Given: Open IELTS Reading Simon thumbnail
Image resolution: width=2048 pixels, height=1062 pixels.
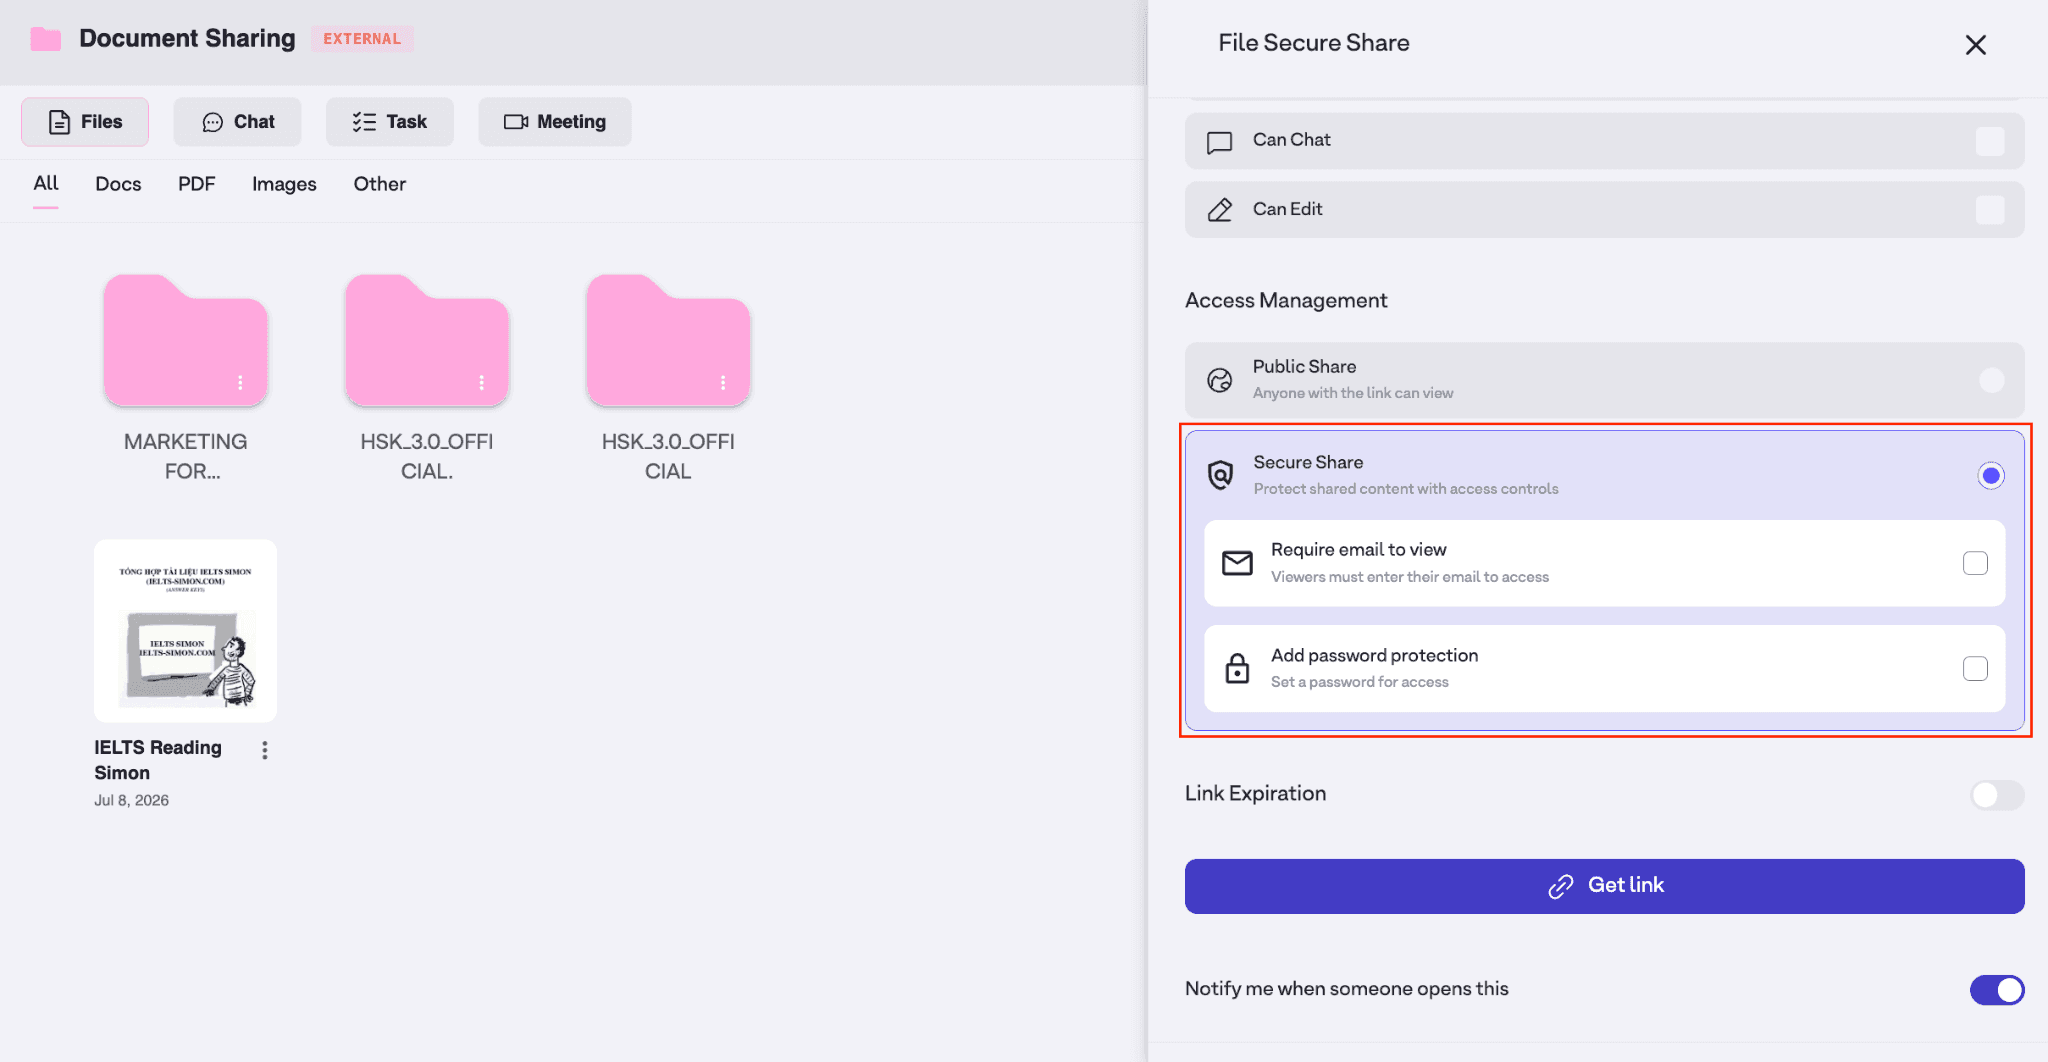Looking at the screenshot, I should pyautogui.click(x=185, y=631).
